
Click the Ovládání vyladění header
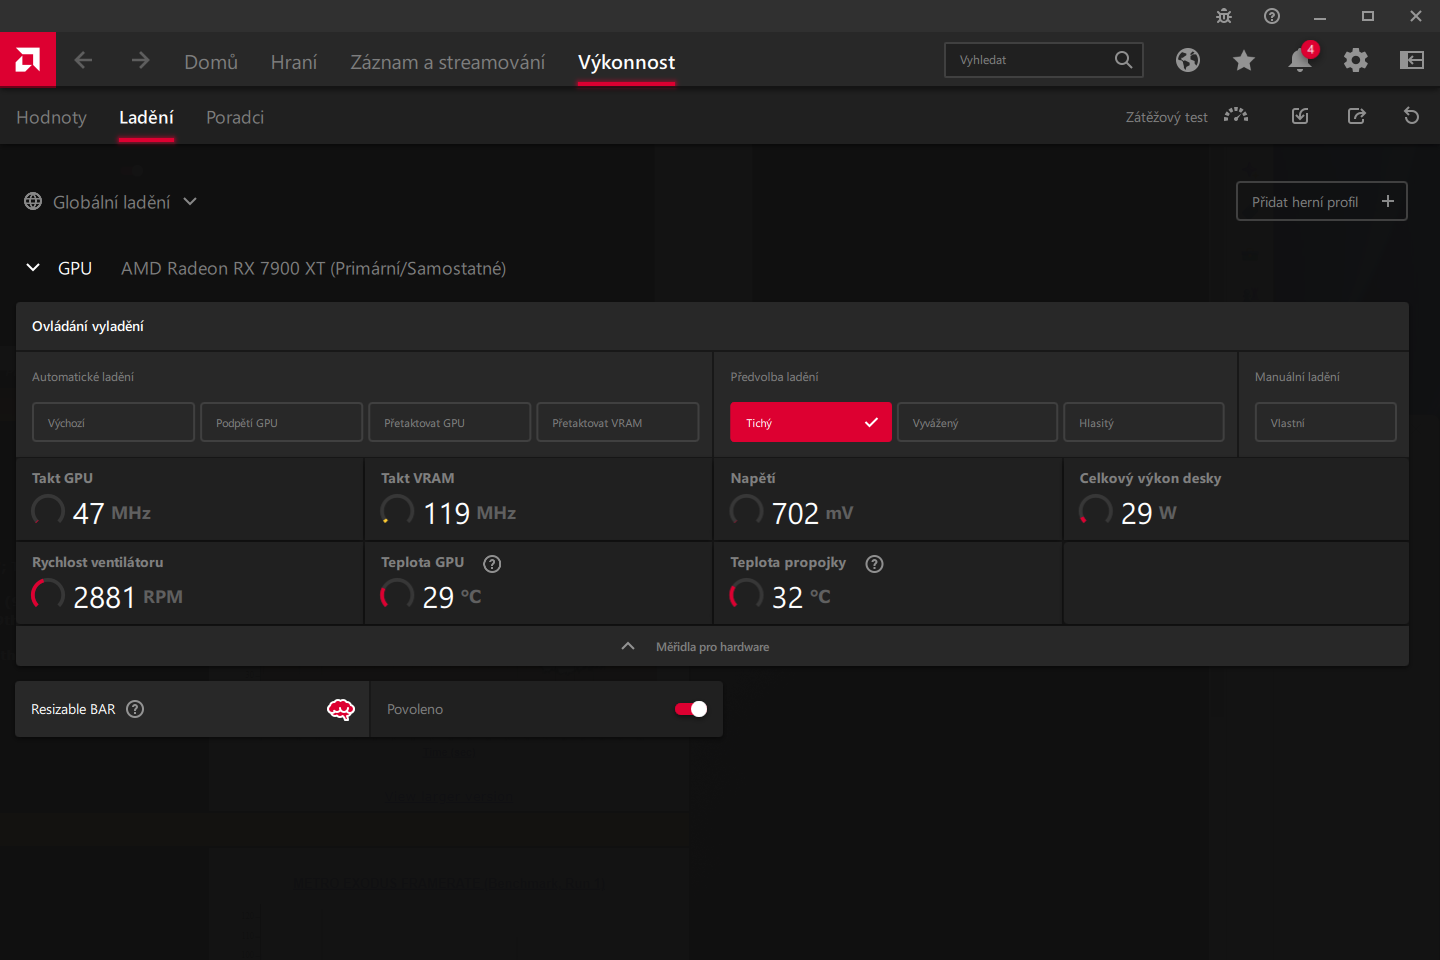coord(88,326)
